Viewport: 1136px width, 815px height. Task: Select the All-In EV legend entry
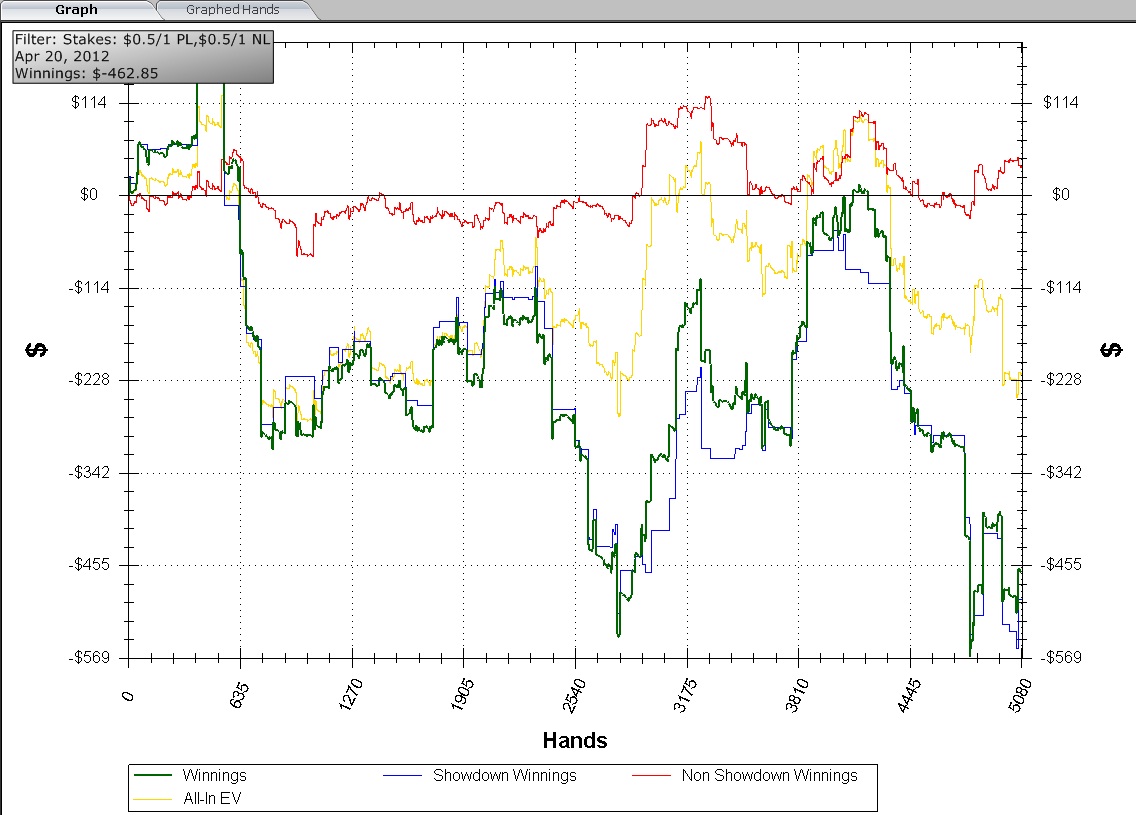tap(211, 798)
